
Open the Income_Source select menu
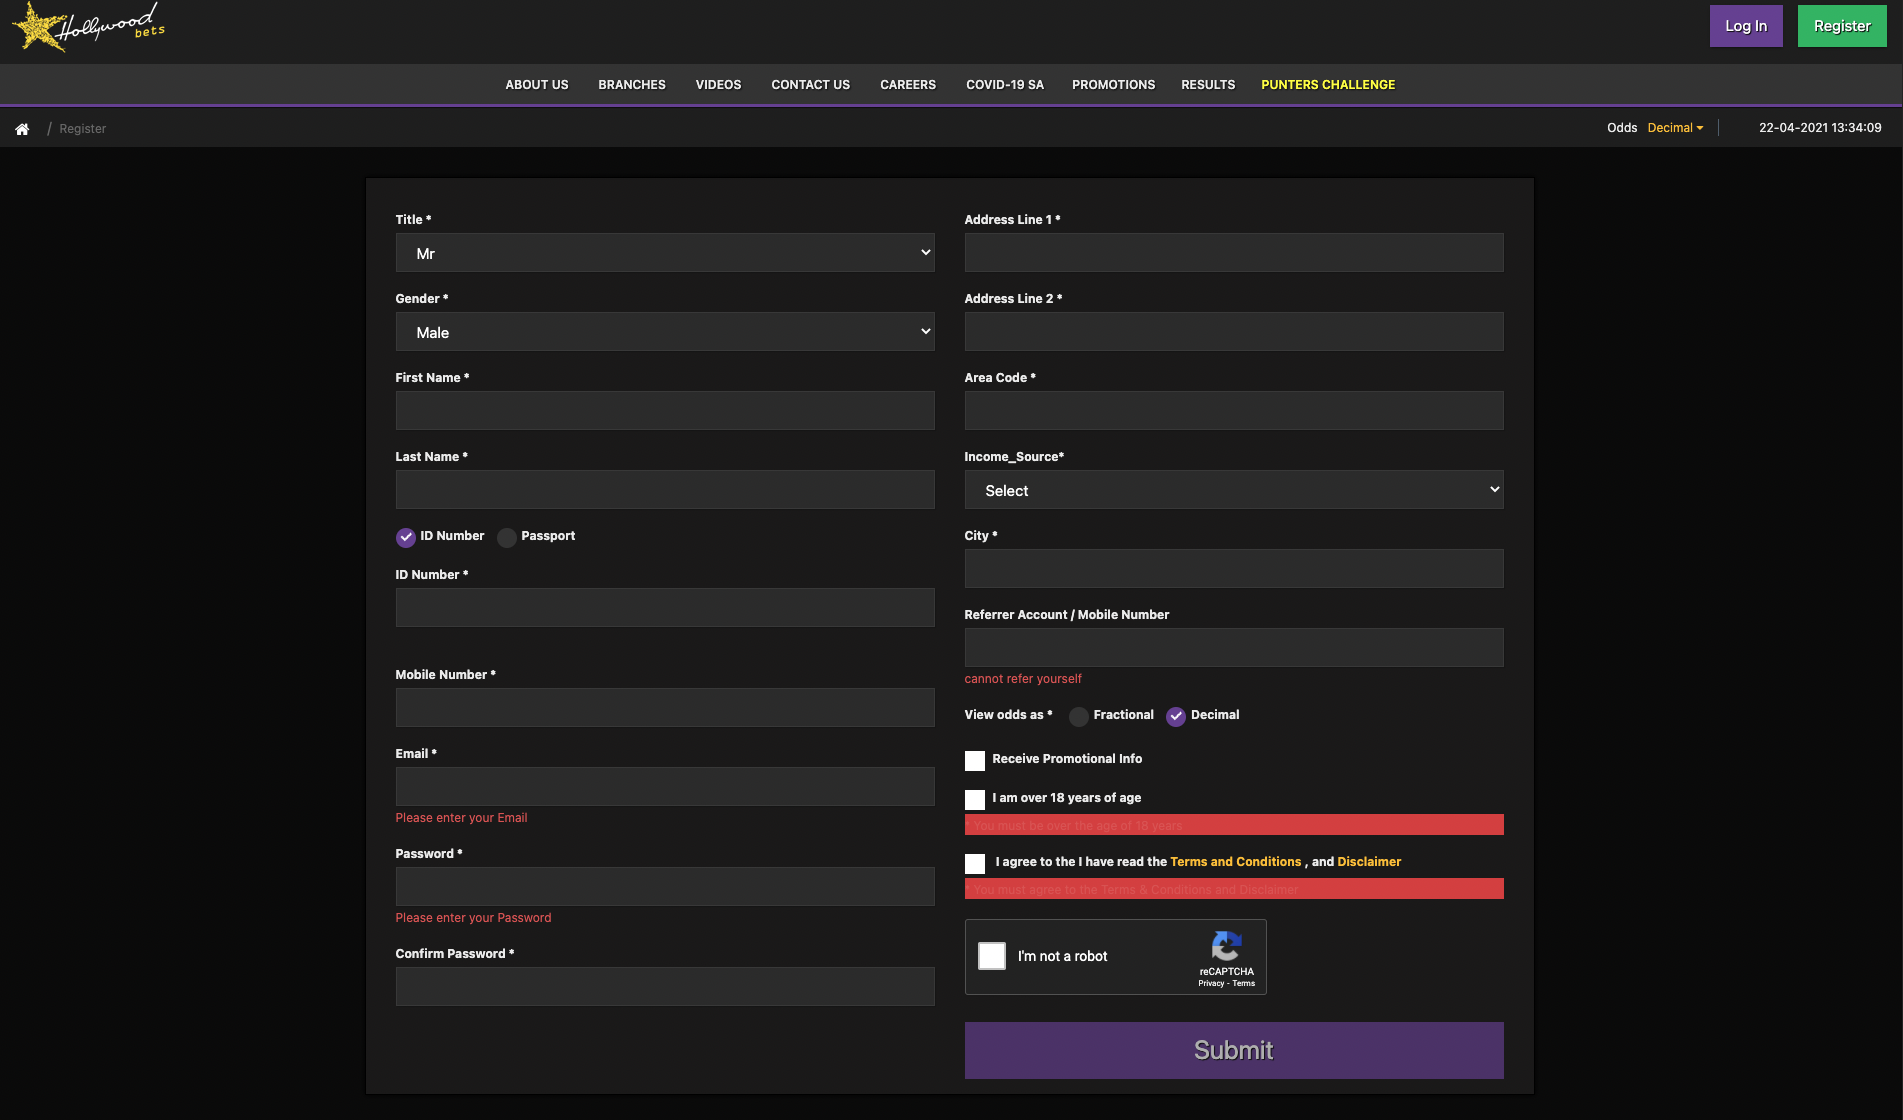click(1233, 490)
